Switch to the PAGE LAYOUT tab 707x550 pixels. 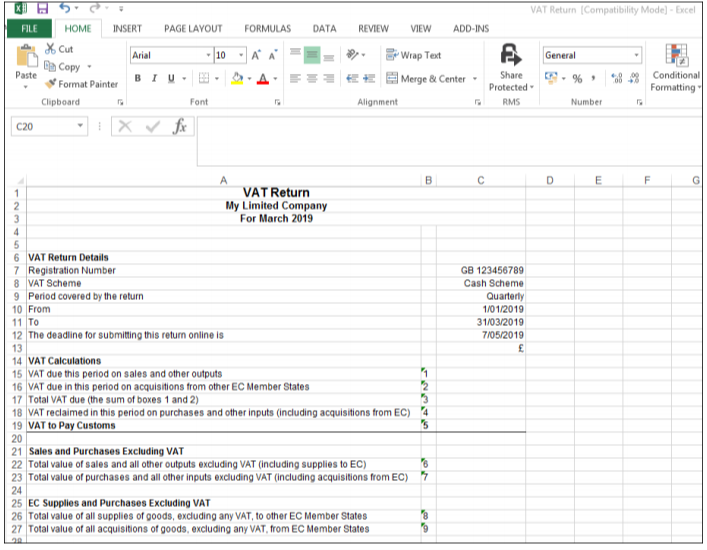pyautogui.click(x=193, y=28)
